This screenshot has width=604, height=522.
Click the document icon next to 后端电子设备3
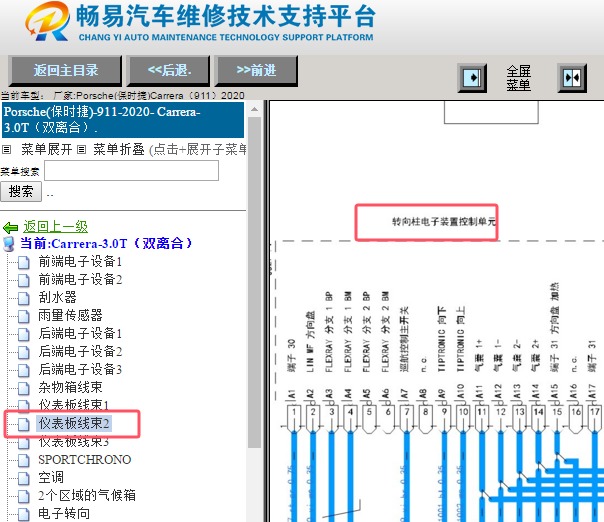click(x=23, y=370)
